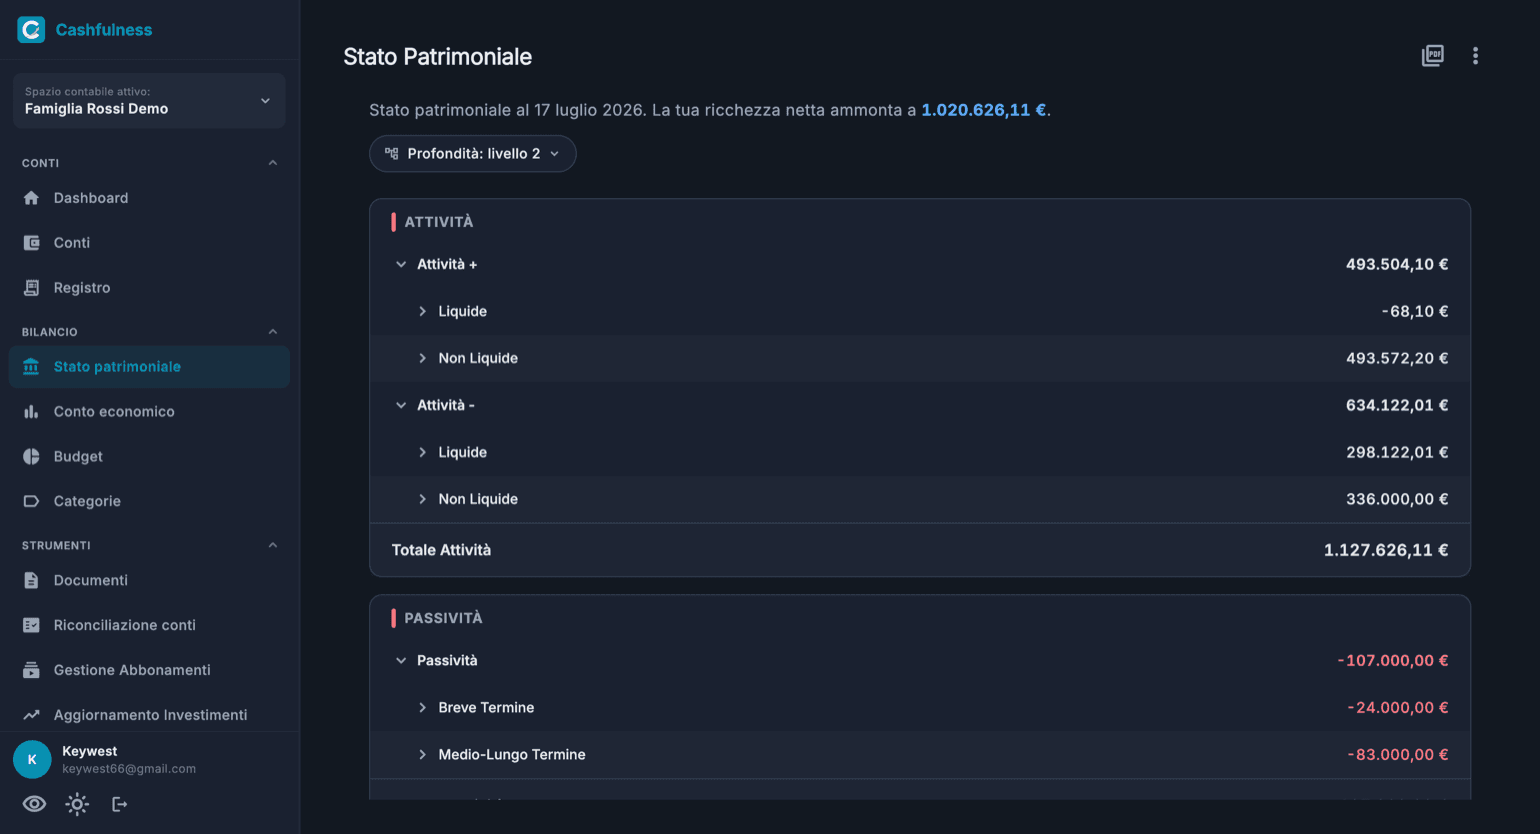1540x834 pixels.
Task: Open the Profondità: livello 2 dropdown
Action: pos(473,154)
